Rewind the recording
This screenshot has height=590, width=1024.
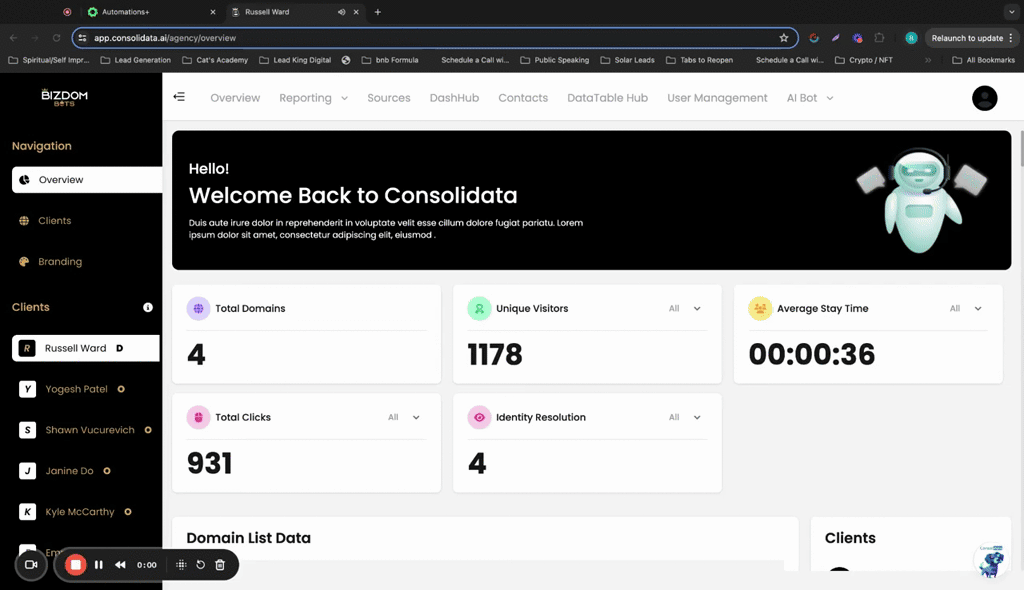point(120,565)
